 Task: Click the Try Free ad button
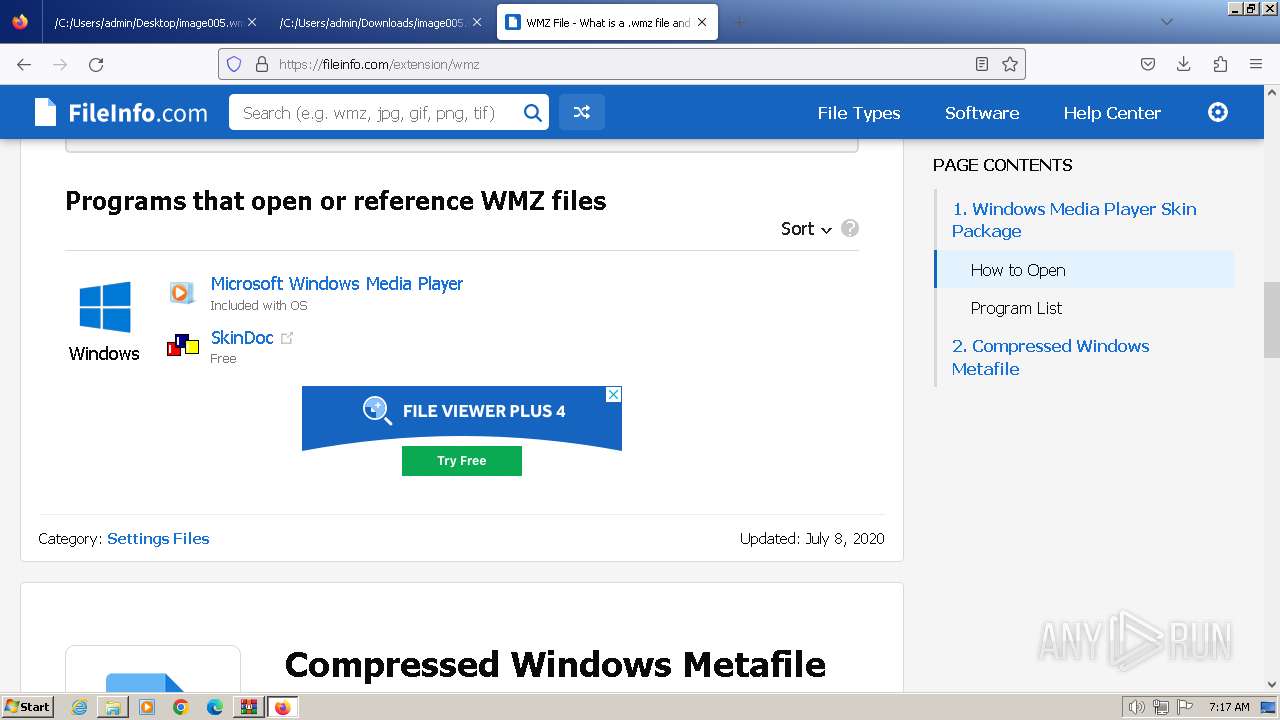(461, 461)
